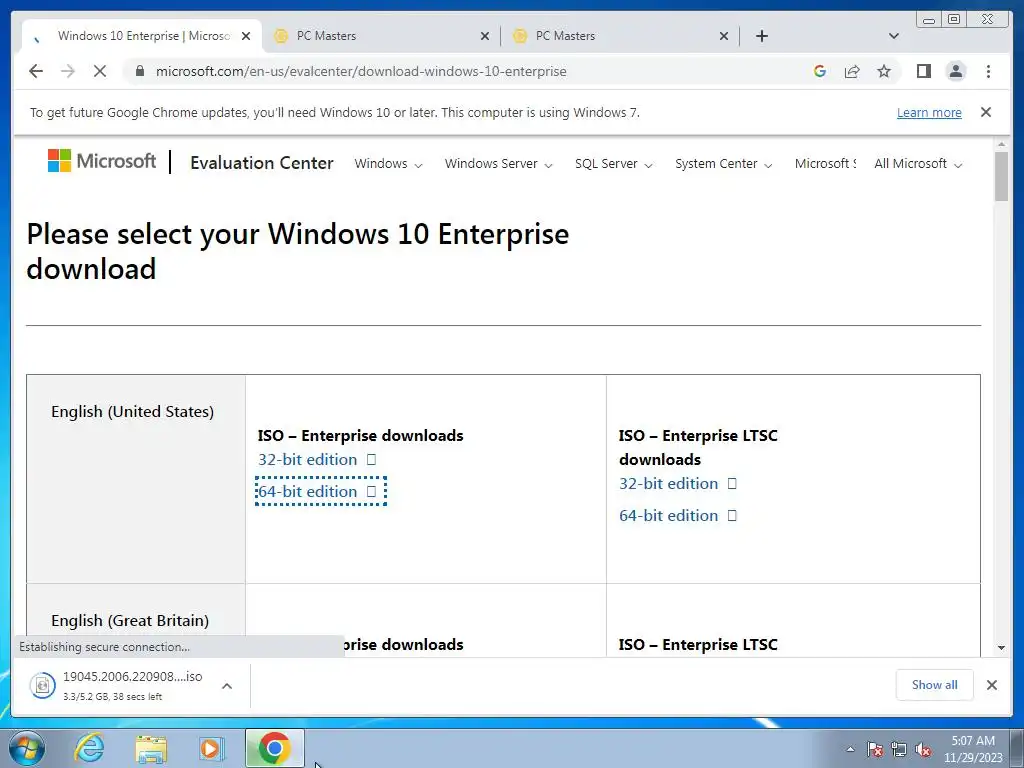Screen dimensions: 1024x768
Task: Open Chrome side panel
Action: coord(923,71)
